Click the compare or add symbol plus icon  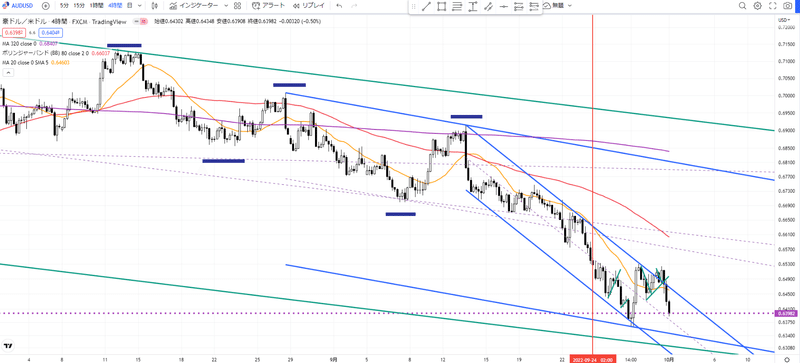45,6
